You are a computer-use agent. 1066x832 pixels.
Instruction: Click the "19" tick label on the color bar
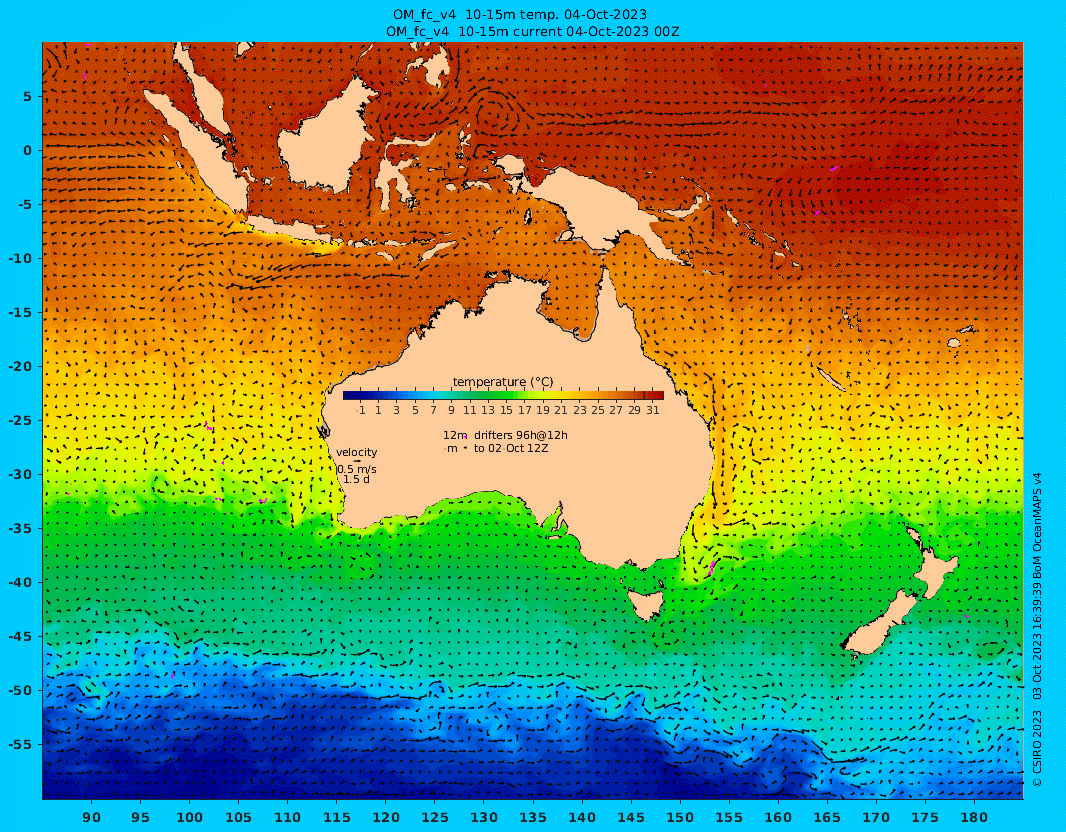pos(543,410)
